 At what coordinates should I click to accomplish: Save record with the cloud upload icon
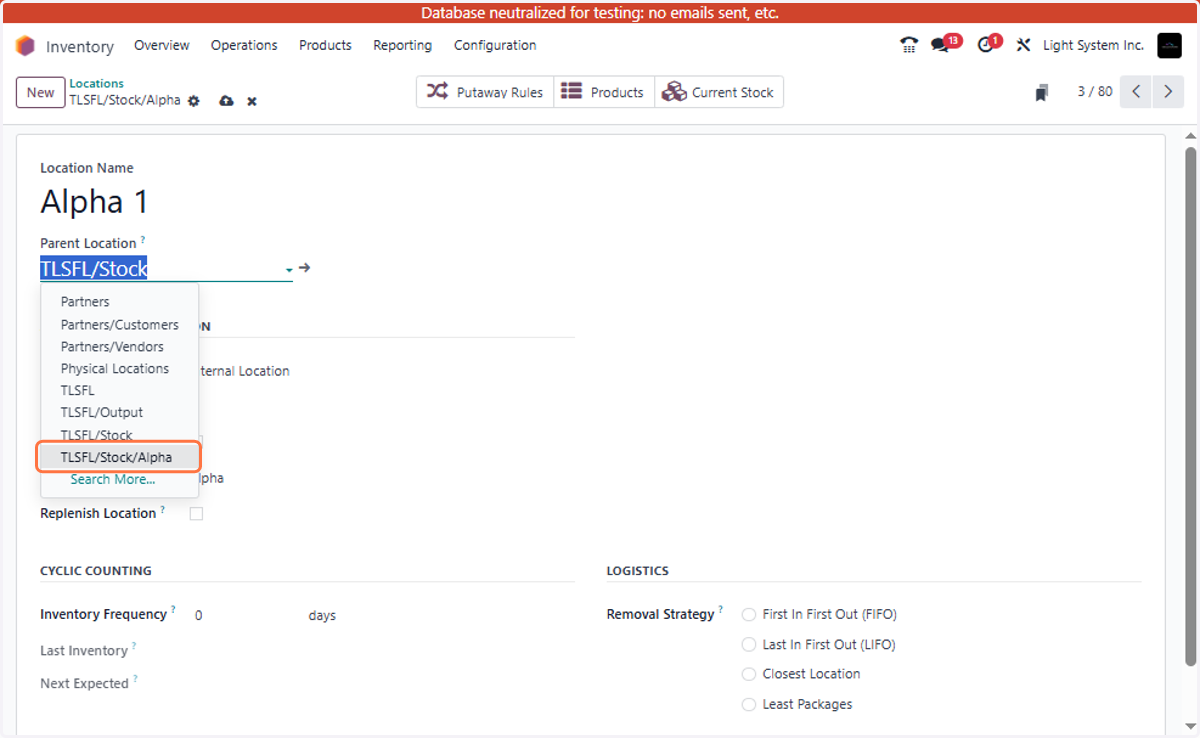tap(226, 101)
